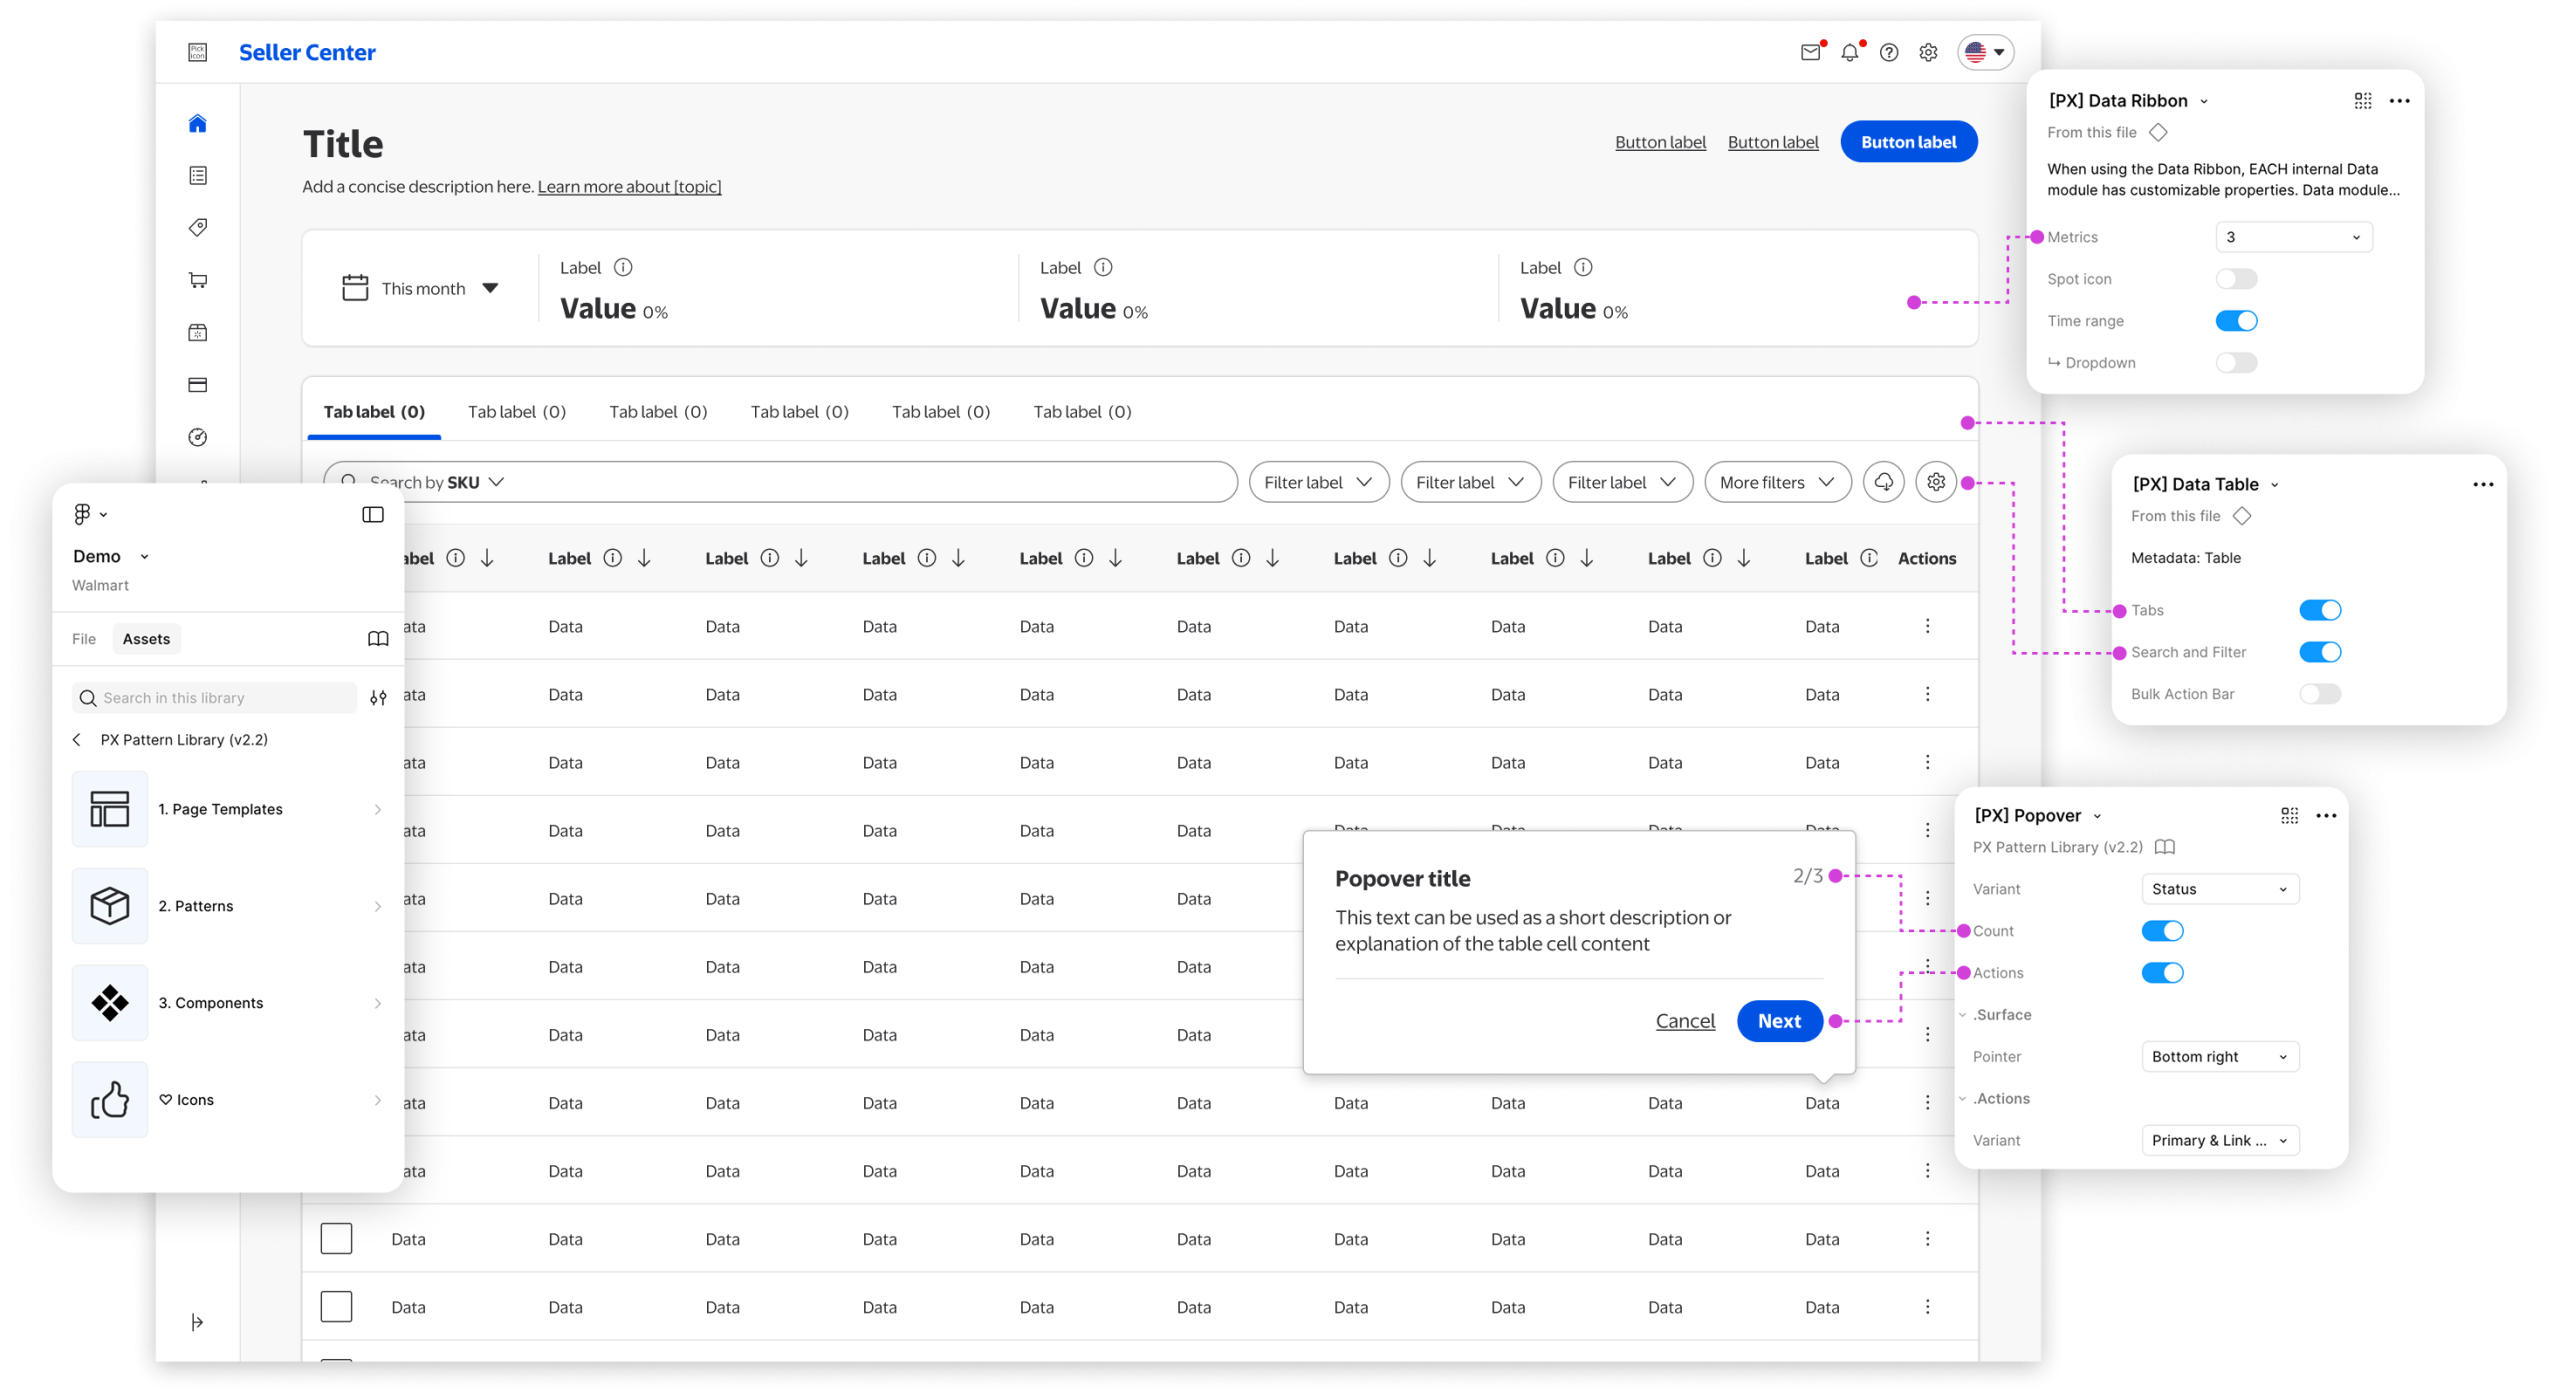Enable the Spot icon toggle

tap(2236, 279)
